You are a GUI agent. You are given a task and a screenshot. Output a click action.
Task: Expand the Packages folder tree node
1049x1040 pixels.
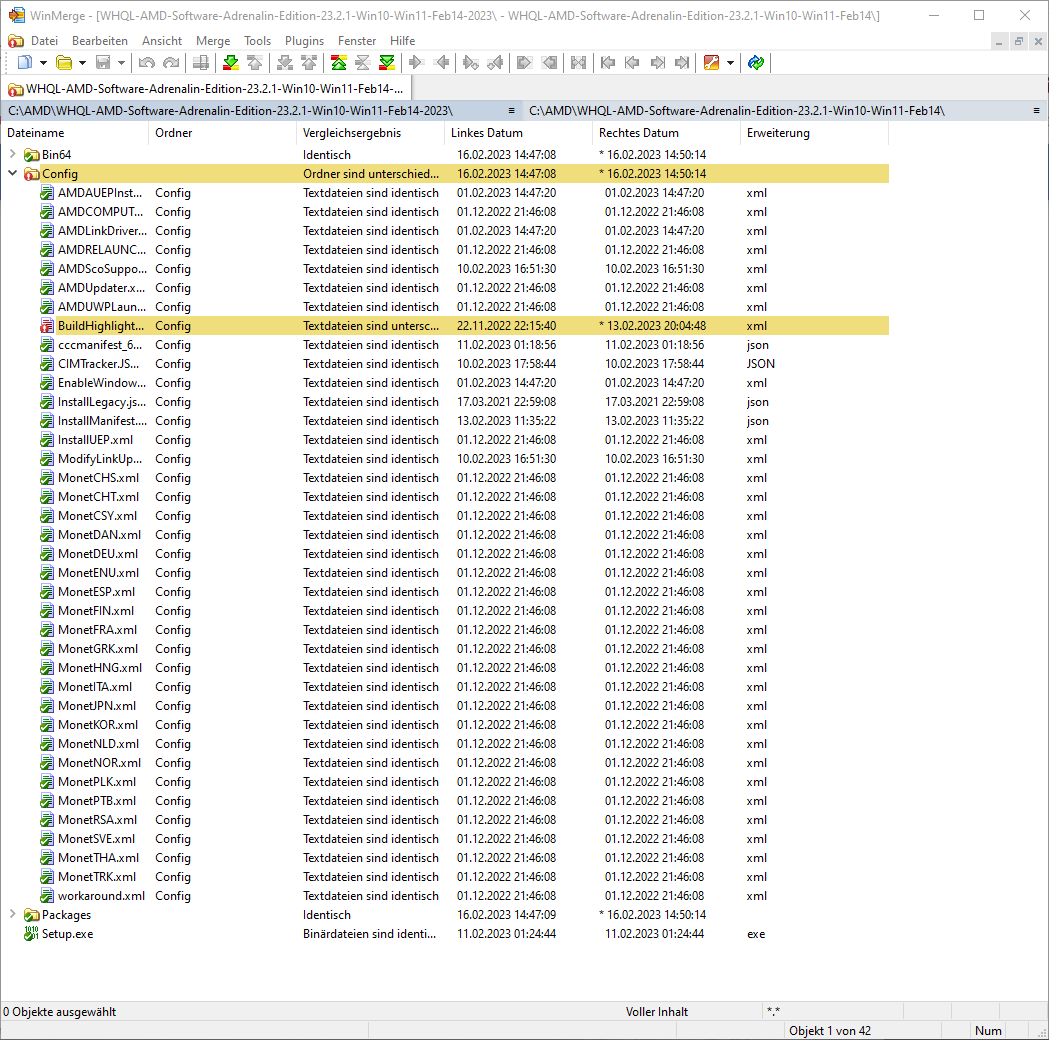coord(12,914)
